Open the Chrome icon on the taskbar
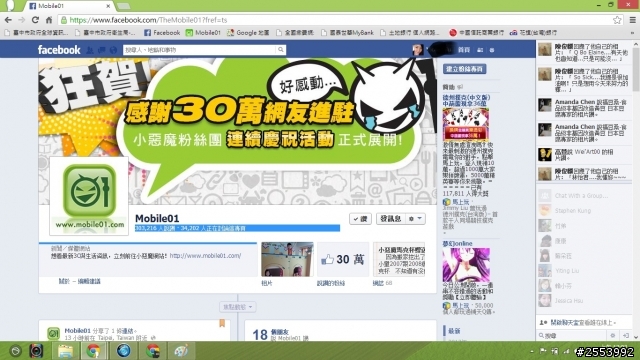640x360 pixels. click(94, 351)
